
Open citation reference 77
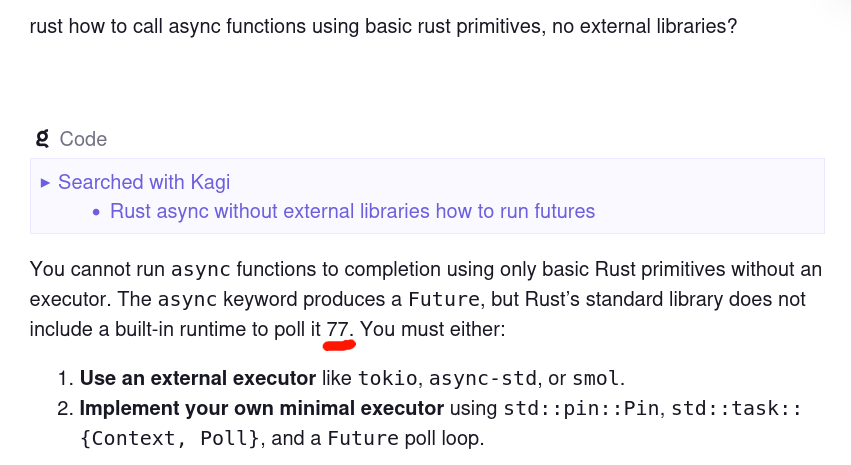pos(338,328)
